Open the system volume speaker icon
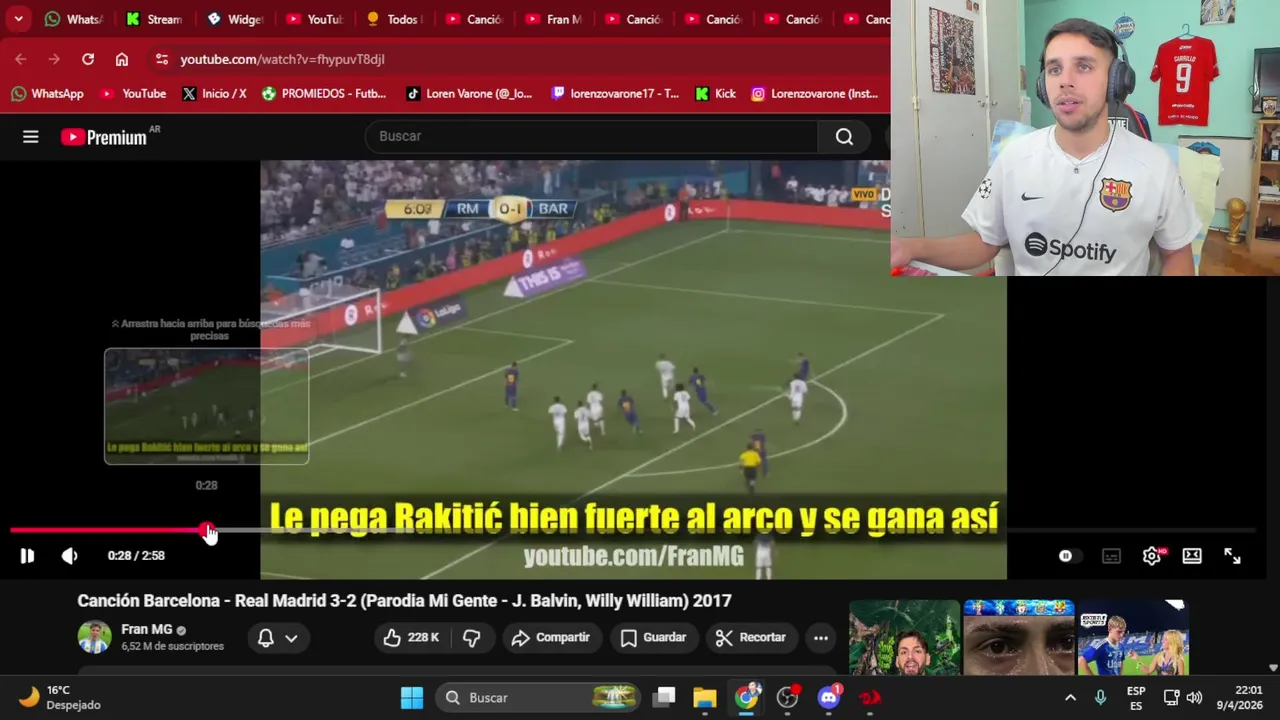Viewport: 1280px width, 720px height. (1194, 698)
